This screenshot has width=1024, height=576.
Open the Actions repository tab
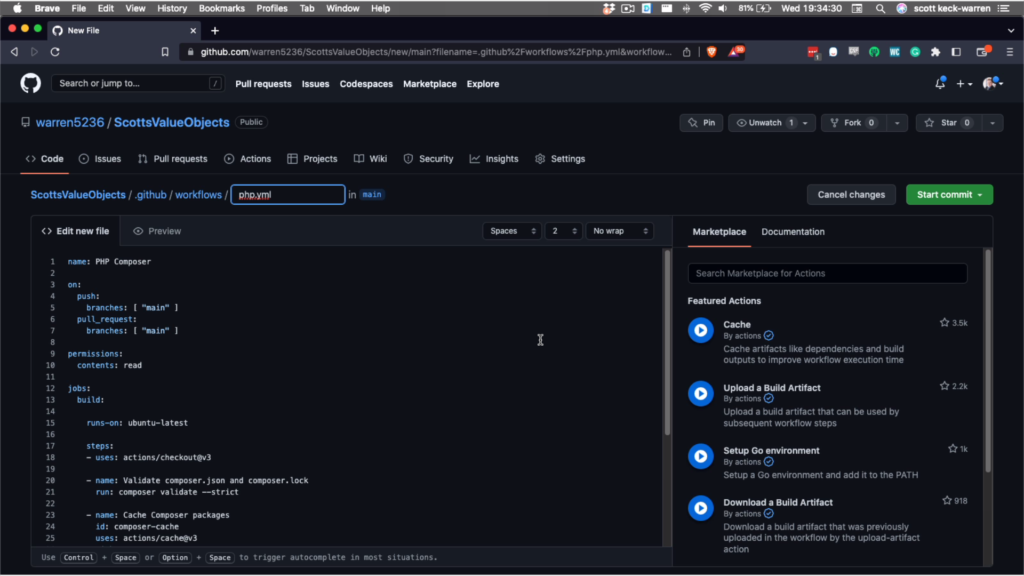[247, 159]
